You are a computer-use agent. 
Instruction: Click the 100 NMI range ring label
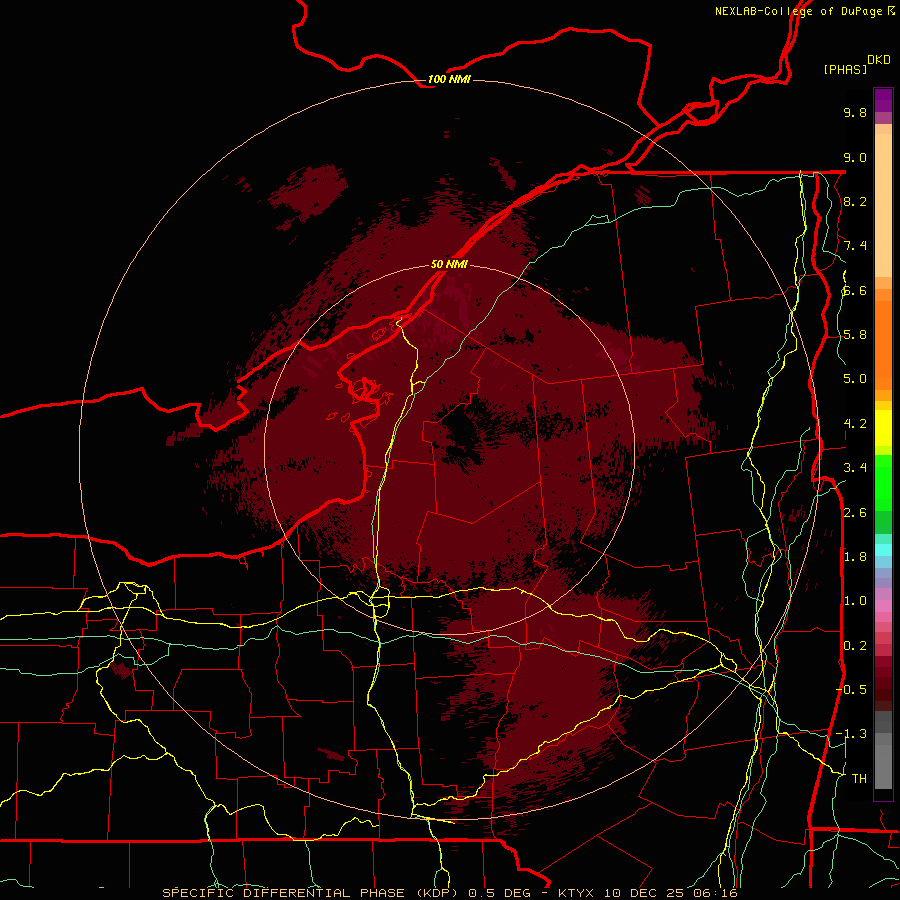tap(449, 79)
